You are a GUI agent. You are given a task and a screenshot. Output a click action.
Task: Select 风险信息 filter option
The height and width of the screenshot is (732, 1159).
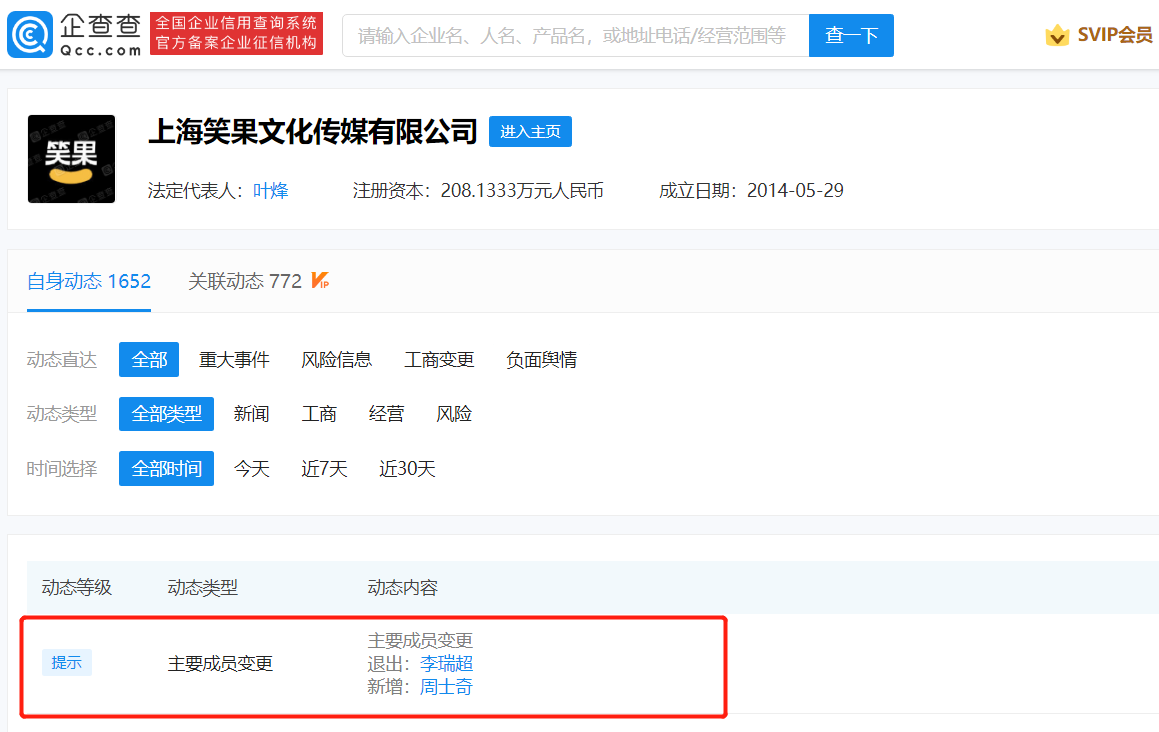[x=337, y=360]
